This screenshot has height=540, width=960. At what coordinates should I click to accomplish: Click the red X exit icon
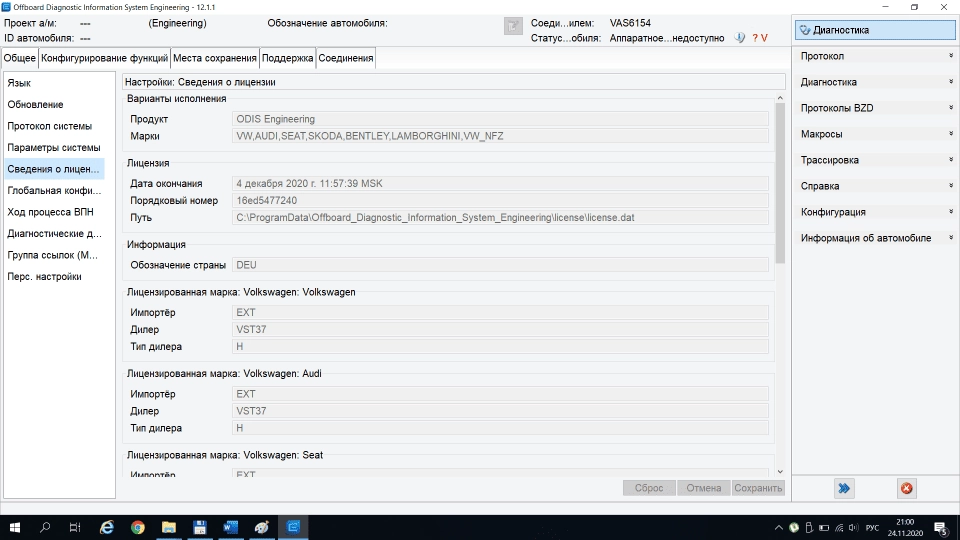point(907,488)
